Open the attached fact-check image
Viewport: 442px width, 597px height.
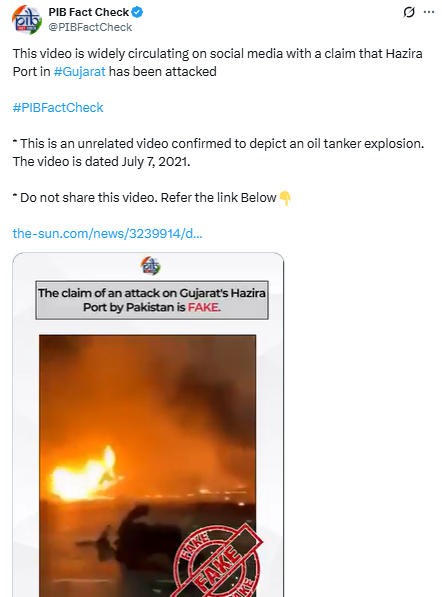click(x=148, y=425)
